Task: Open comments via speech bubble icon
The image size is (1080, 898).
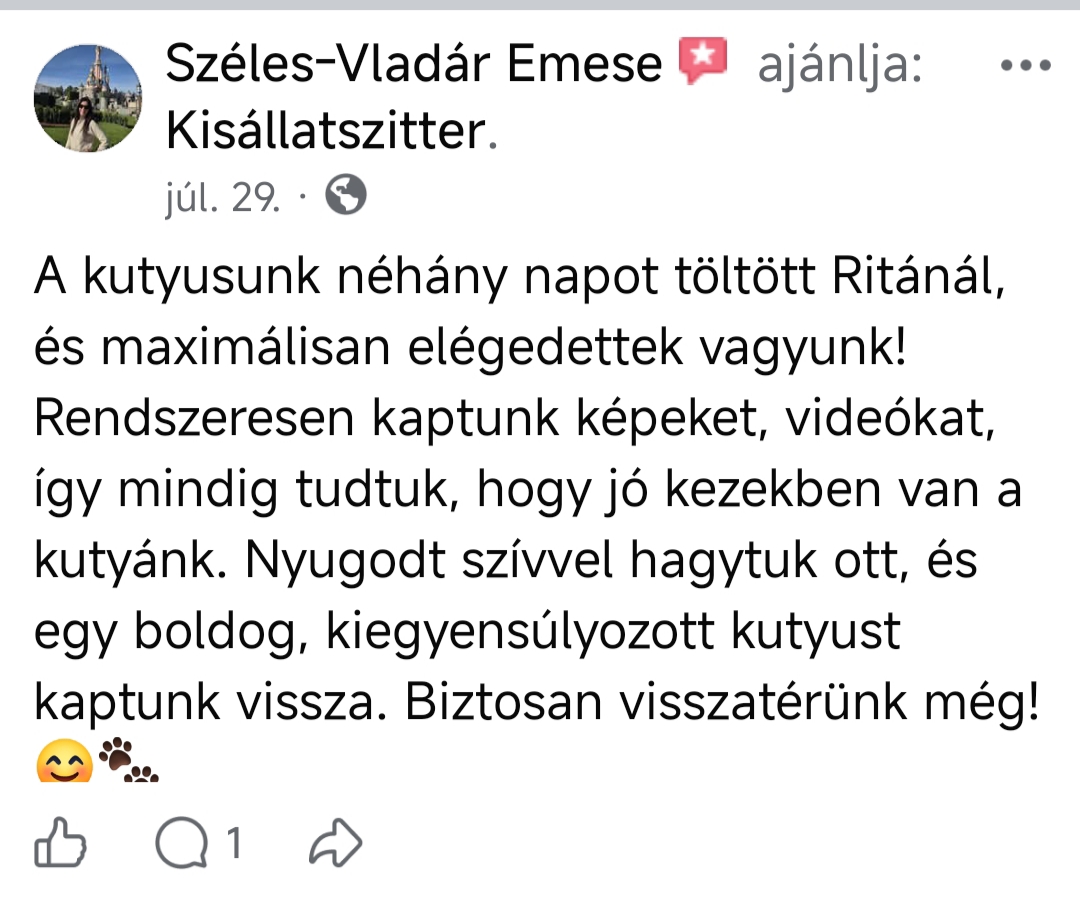Action: pos(180,845)
